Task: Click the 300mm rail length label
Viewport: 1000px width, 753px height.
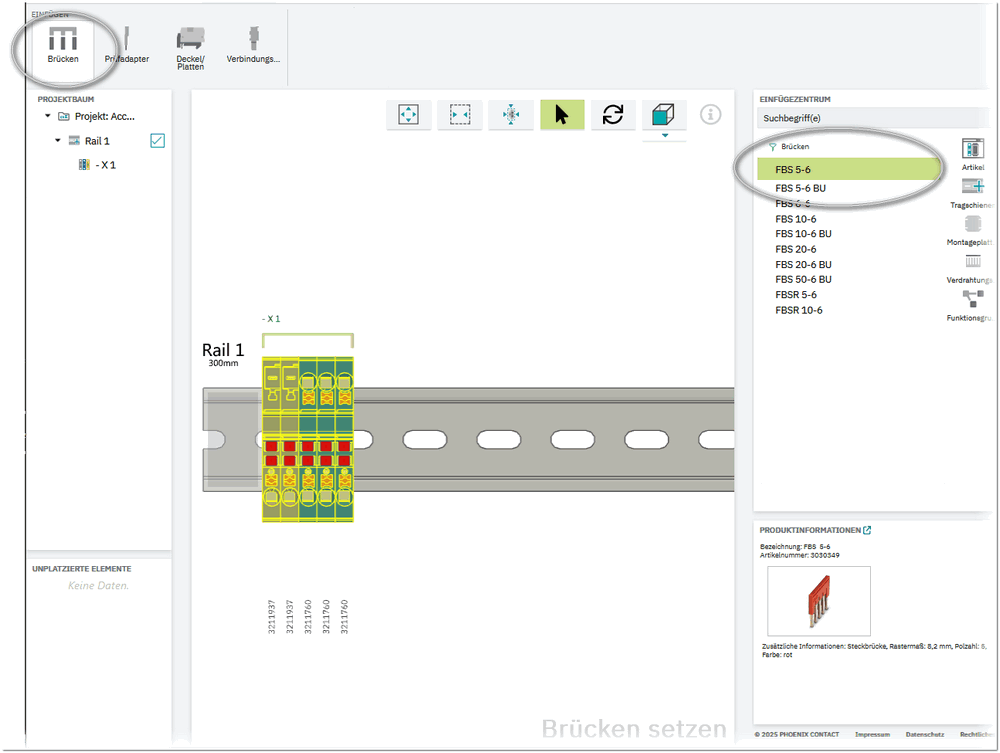Action: coord(223,363)
